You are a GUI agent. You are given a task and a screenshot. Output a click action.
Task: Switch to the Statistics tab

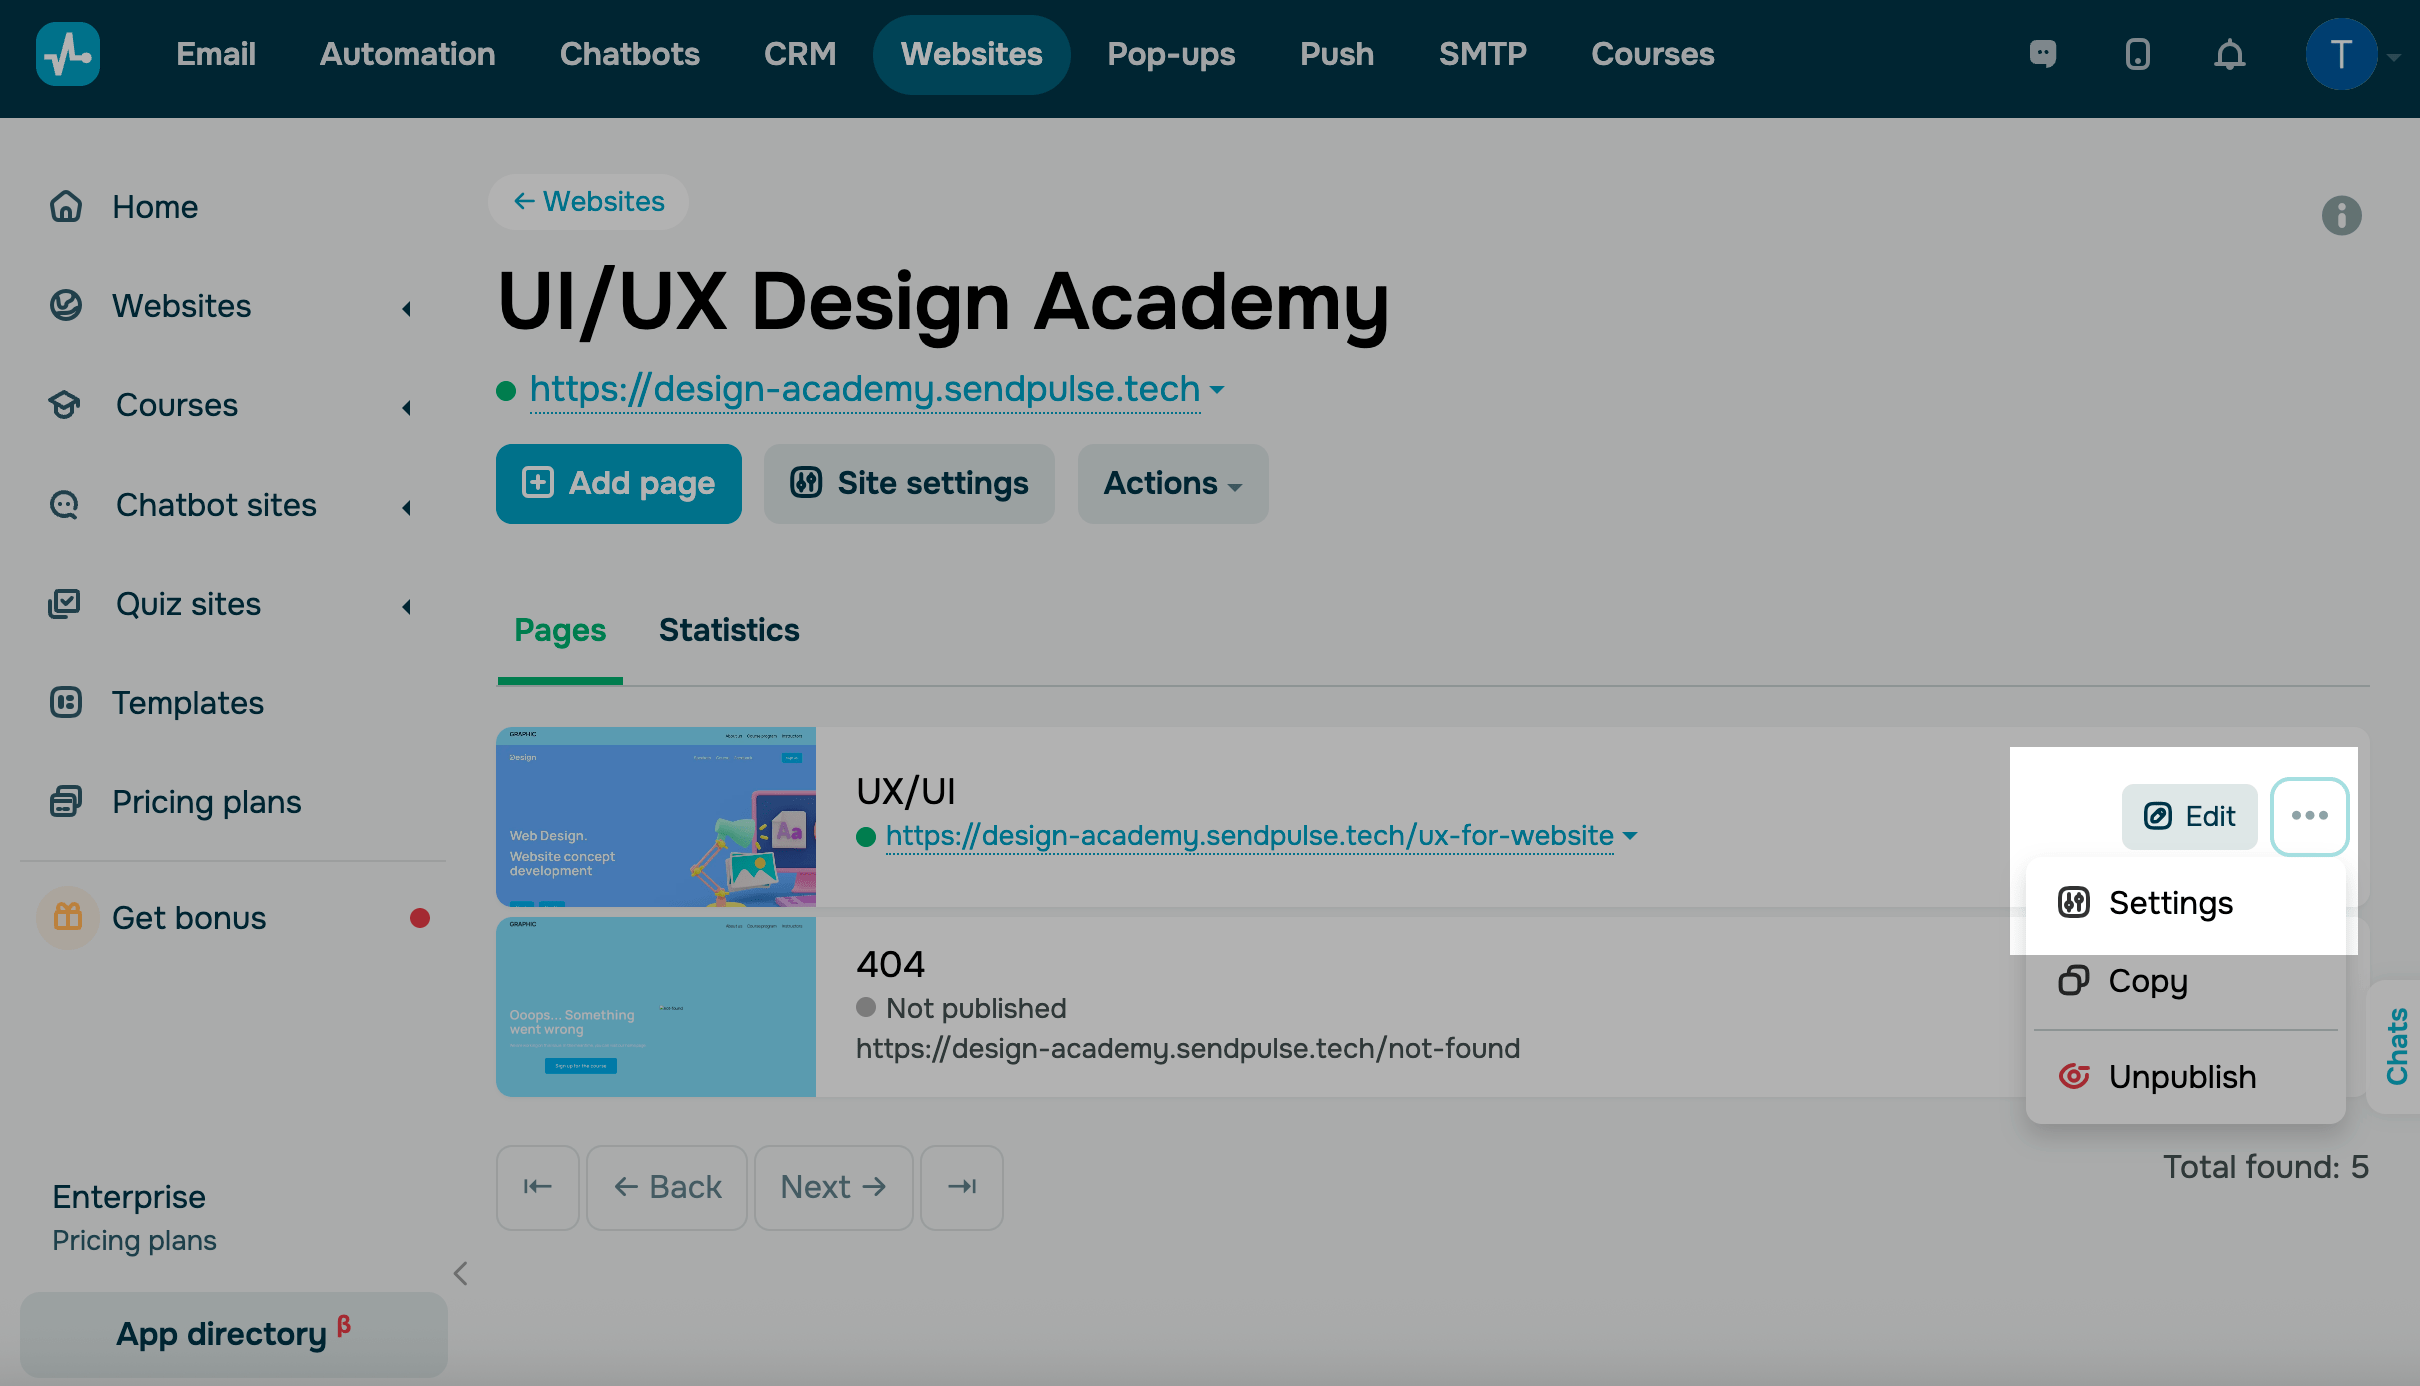pyautogui.click(x=728, y=630)
